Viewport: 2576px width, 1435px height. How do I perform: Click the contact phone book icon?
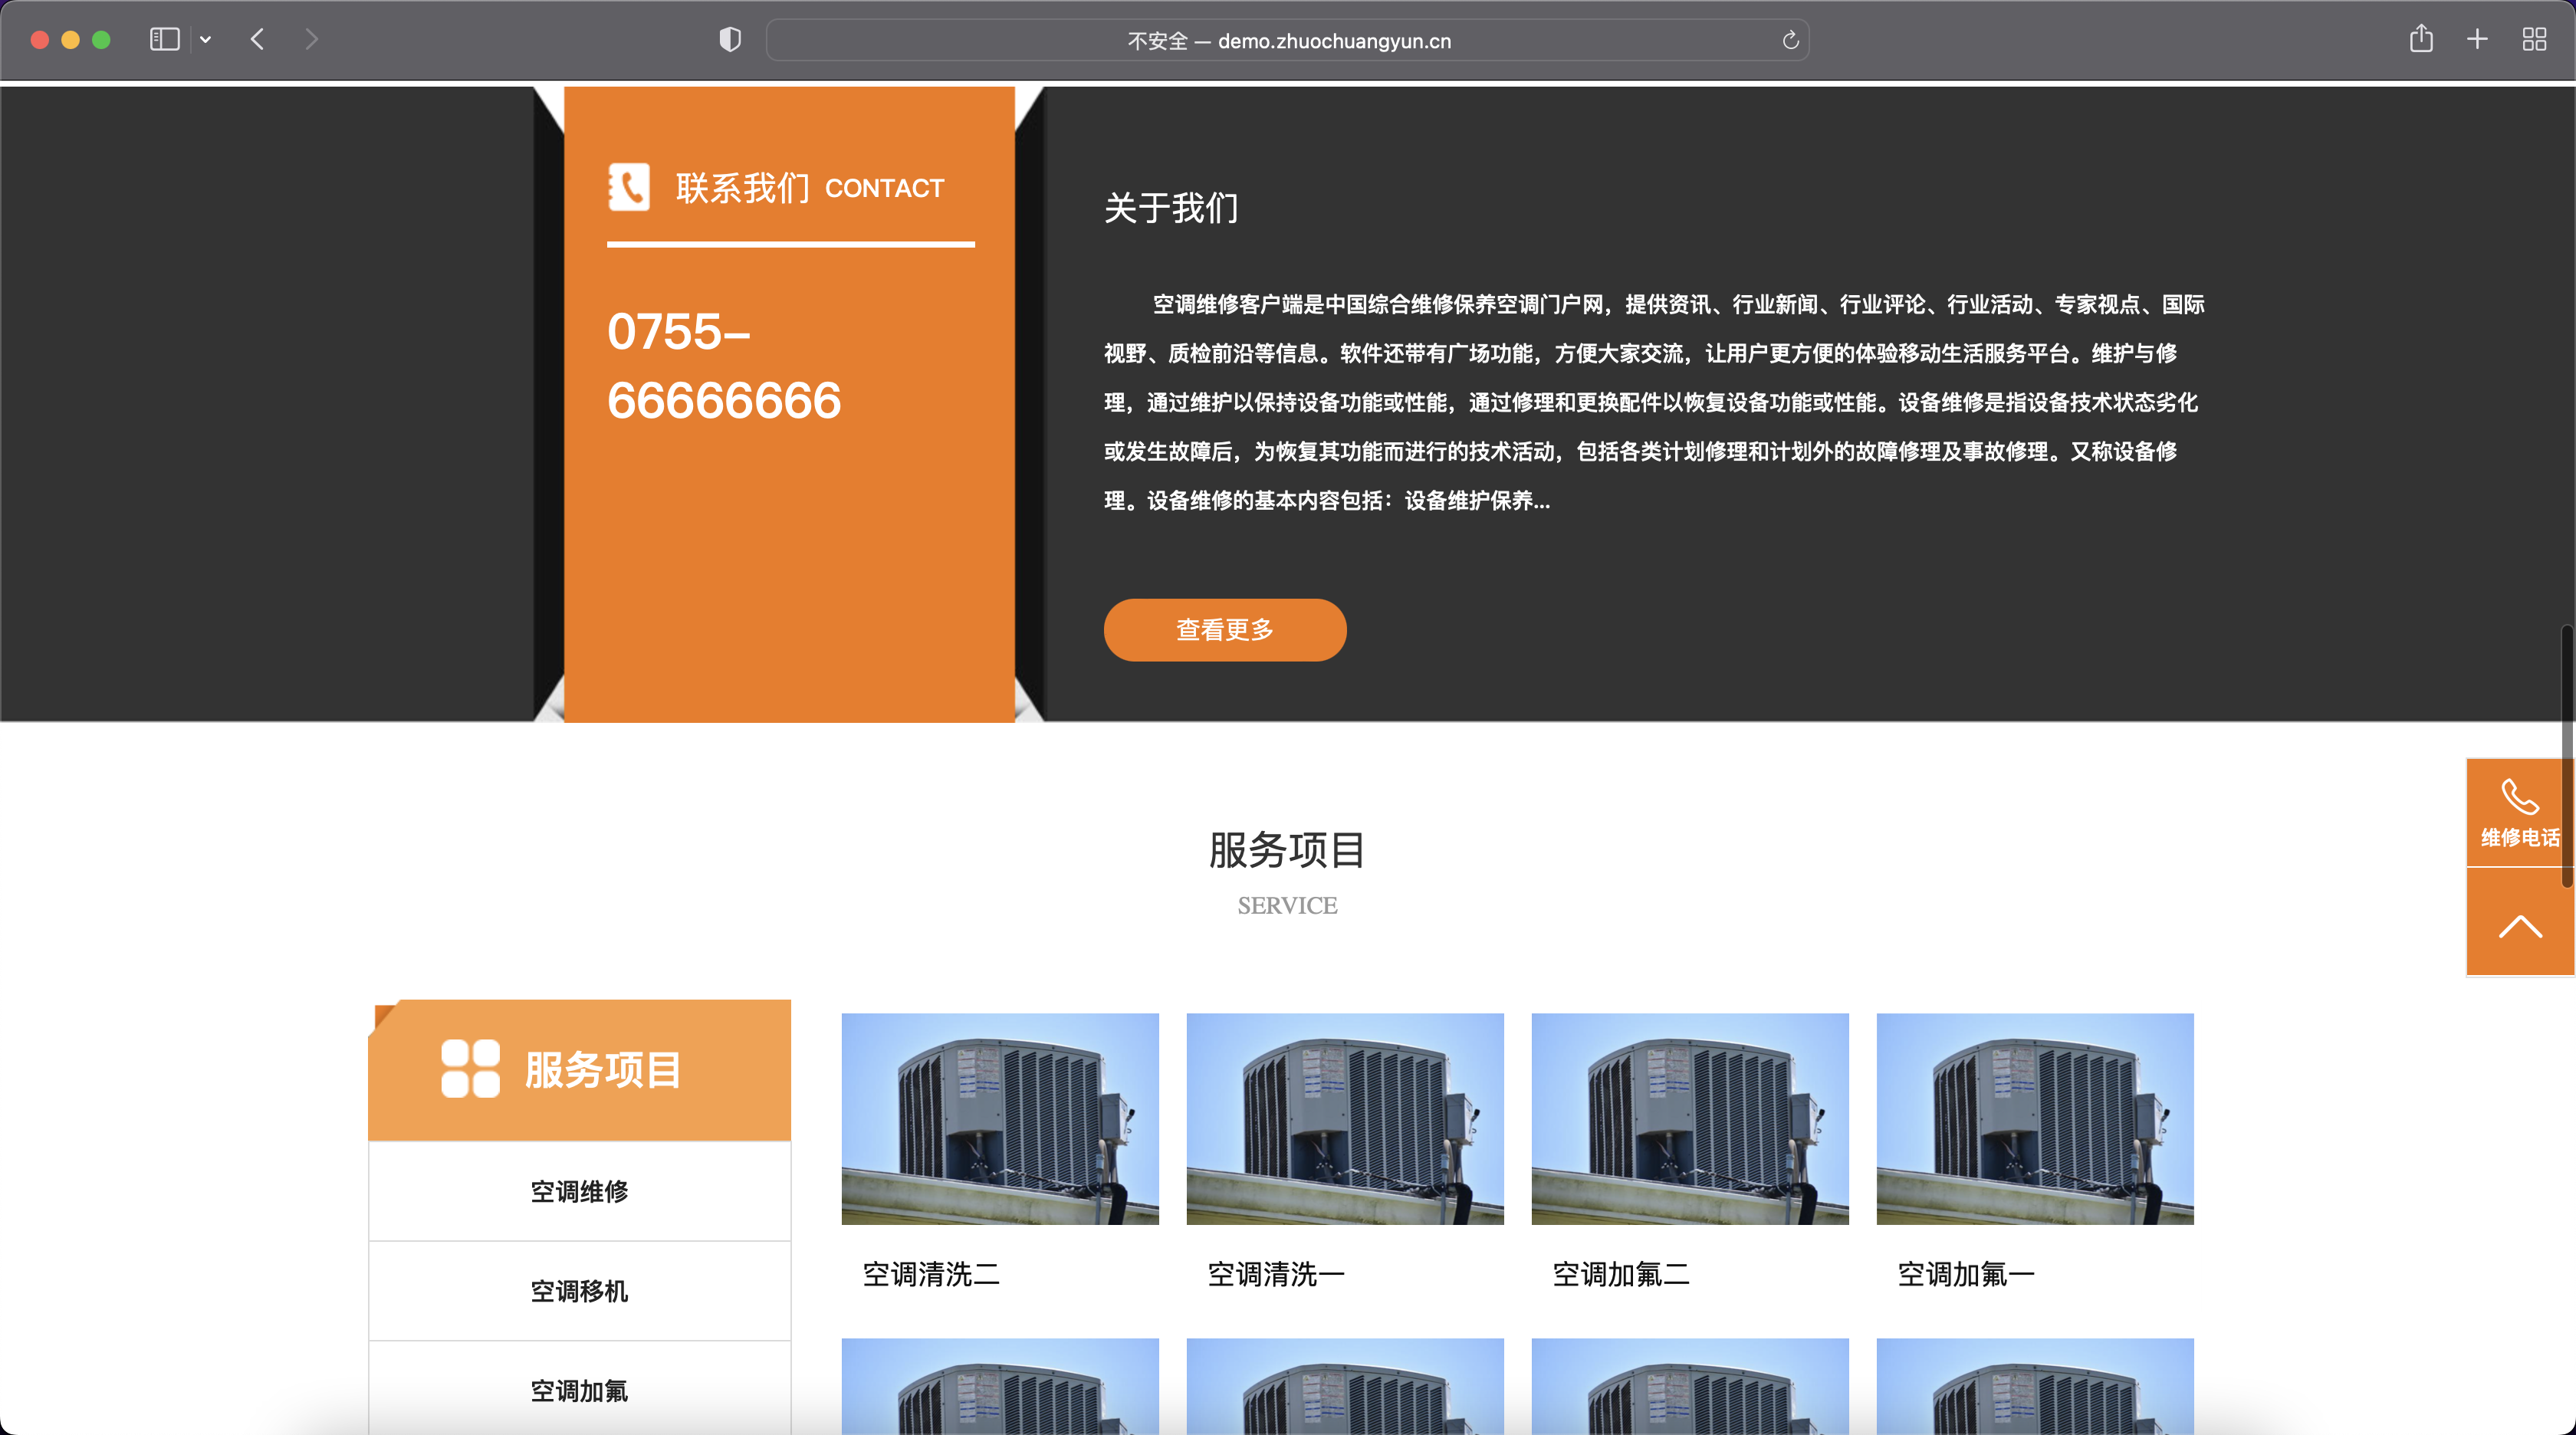click(x=629, y=187)
